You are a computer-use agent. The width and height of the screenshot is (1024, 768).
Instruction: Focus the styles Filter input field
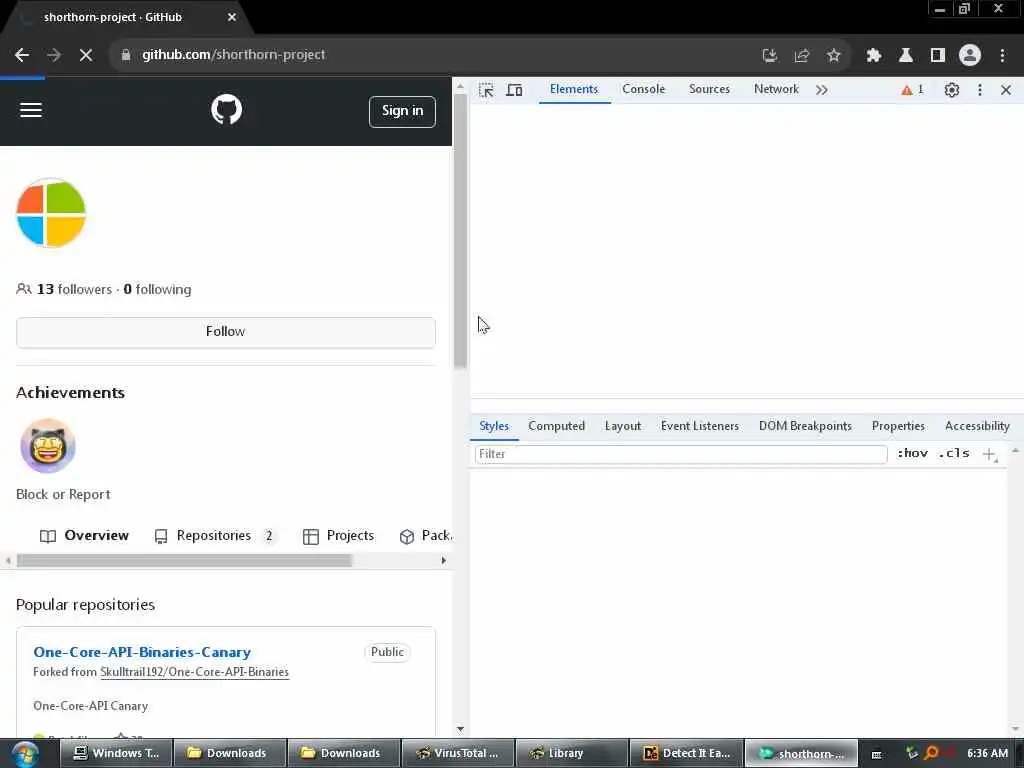pos(680,454)
